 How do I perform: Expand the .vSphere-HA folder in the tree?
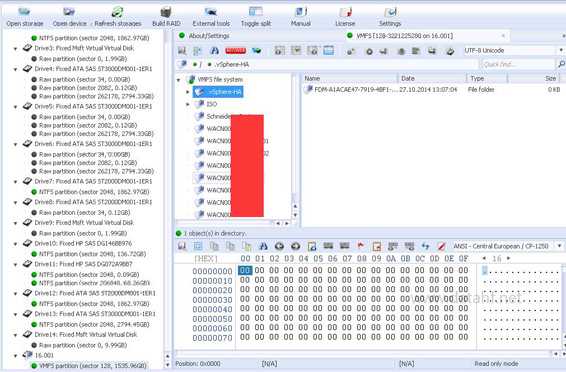pyautogui.click(x=187, y=92)
